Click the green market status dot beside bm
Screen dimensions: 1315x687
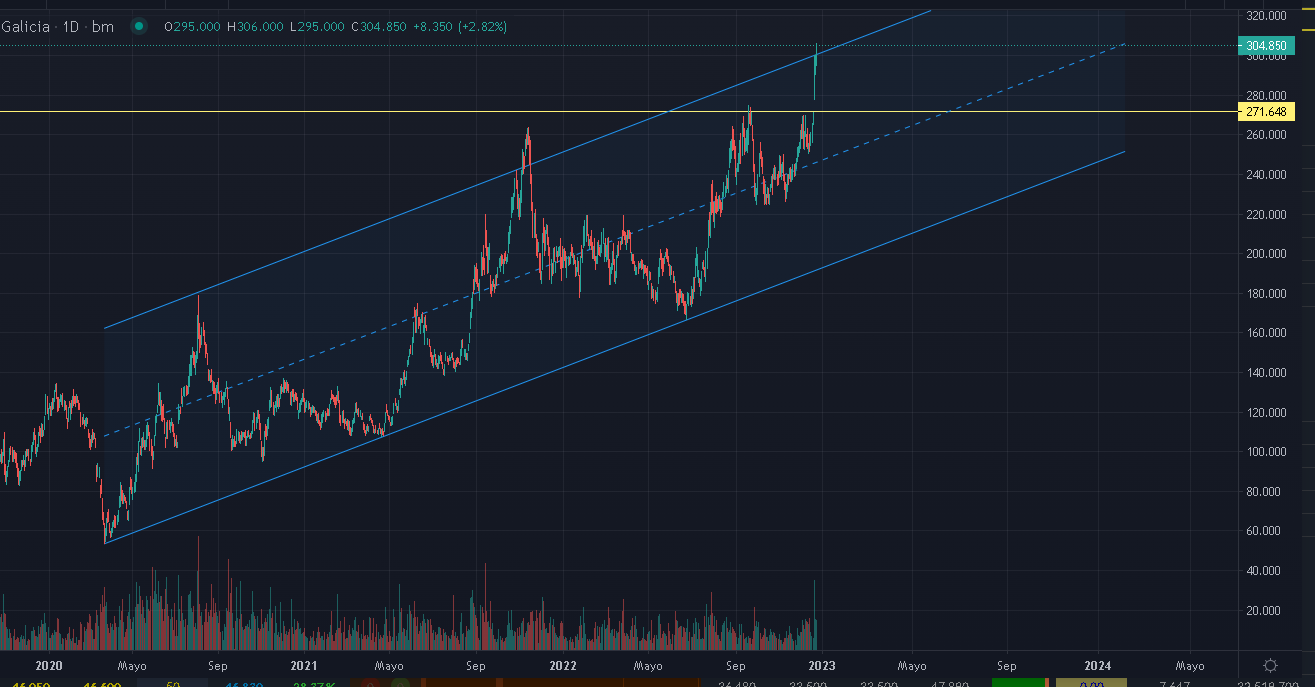coord(139,27)
